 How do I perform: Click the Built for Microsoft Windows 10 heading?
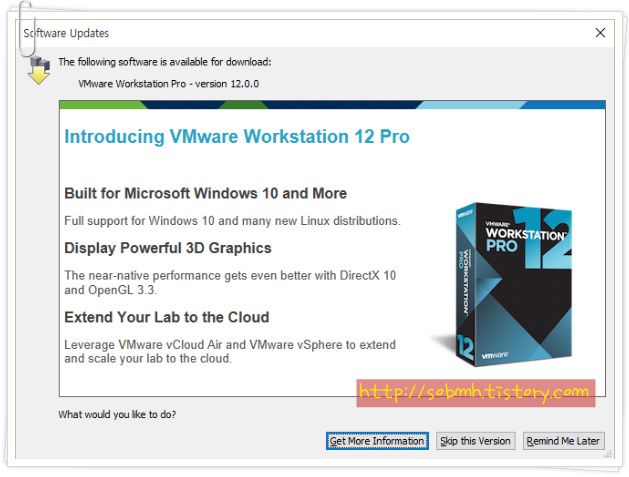coord(205,193)
